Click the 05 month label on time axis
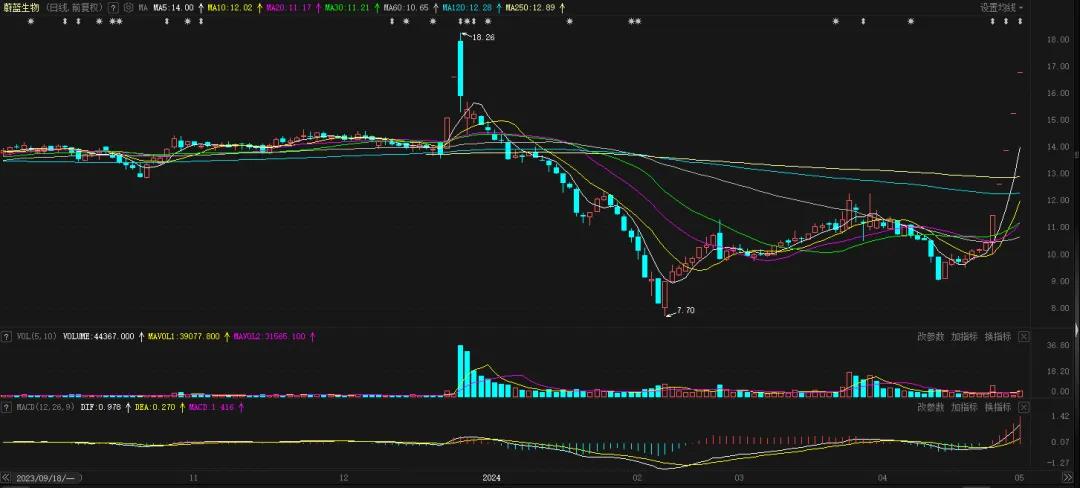The width and height of the screenshot is (1080, 488). tap(1019, 478)
